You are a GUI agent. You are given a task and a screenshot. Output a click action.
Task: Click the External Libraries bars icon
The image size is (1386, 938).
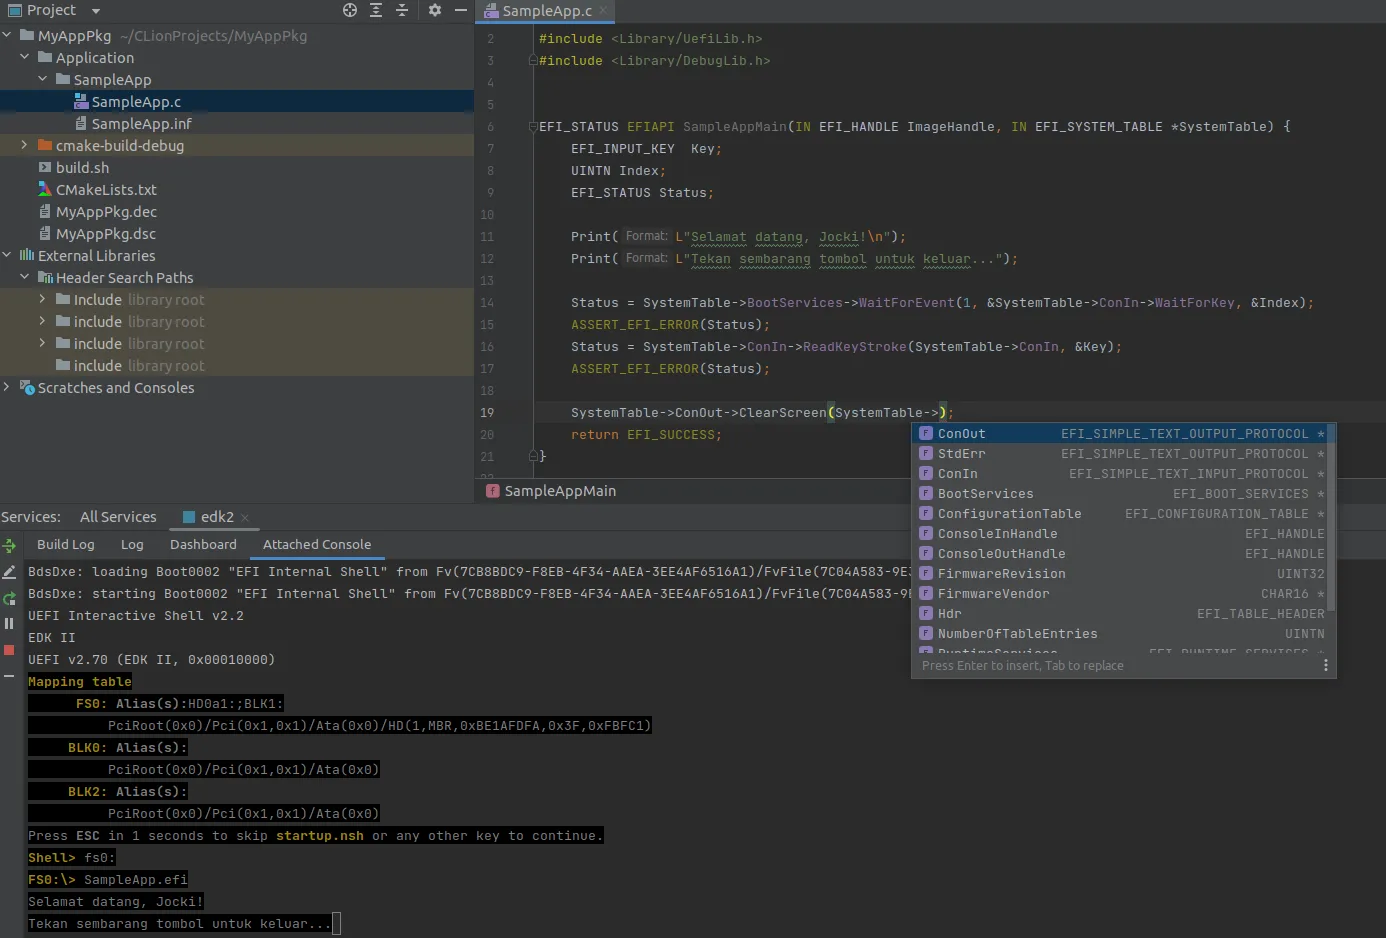27,255
